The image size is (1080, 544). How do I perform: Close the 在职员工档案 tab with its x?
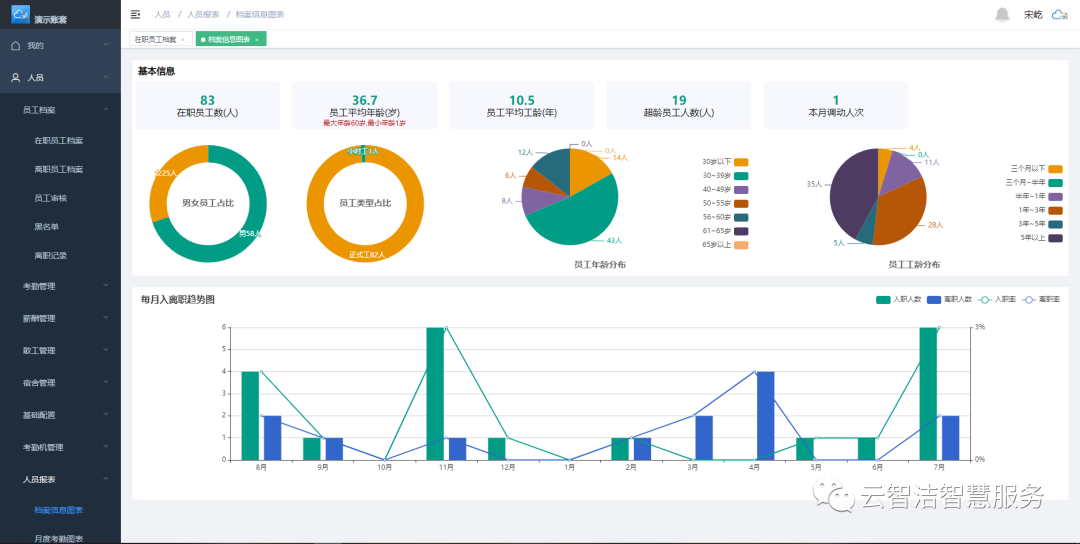tap(183, 39)
